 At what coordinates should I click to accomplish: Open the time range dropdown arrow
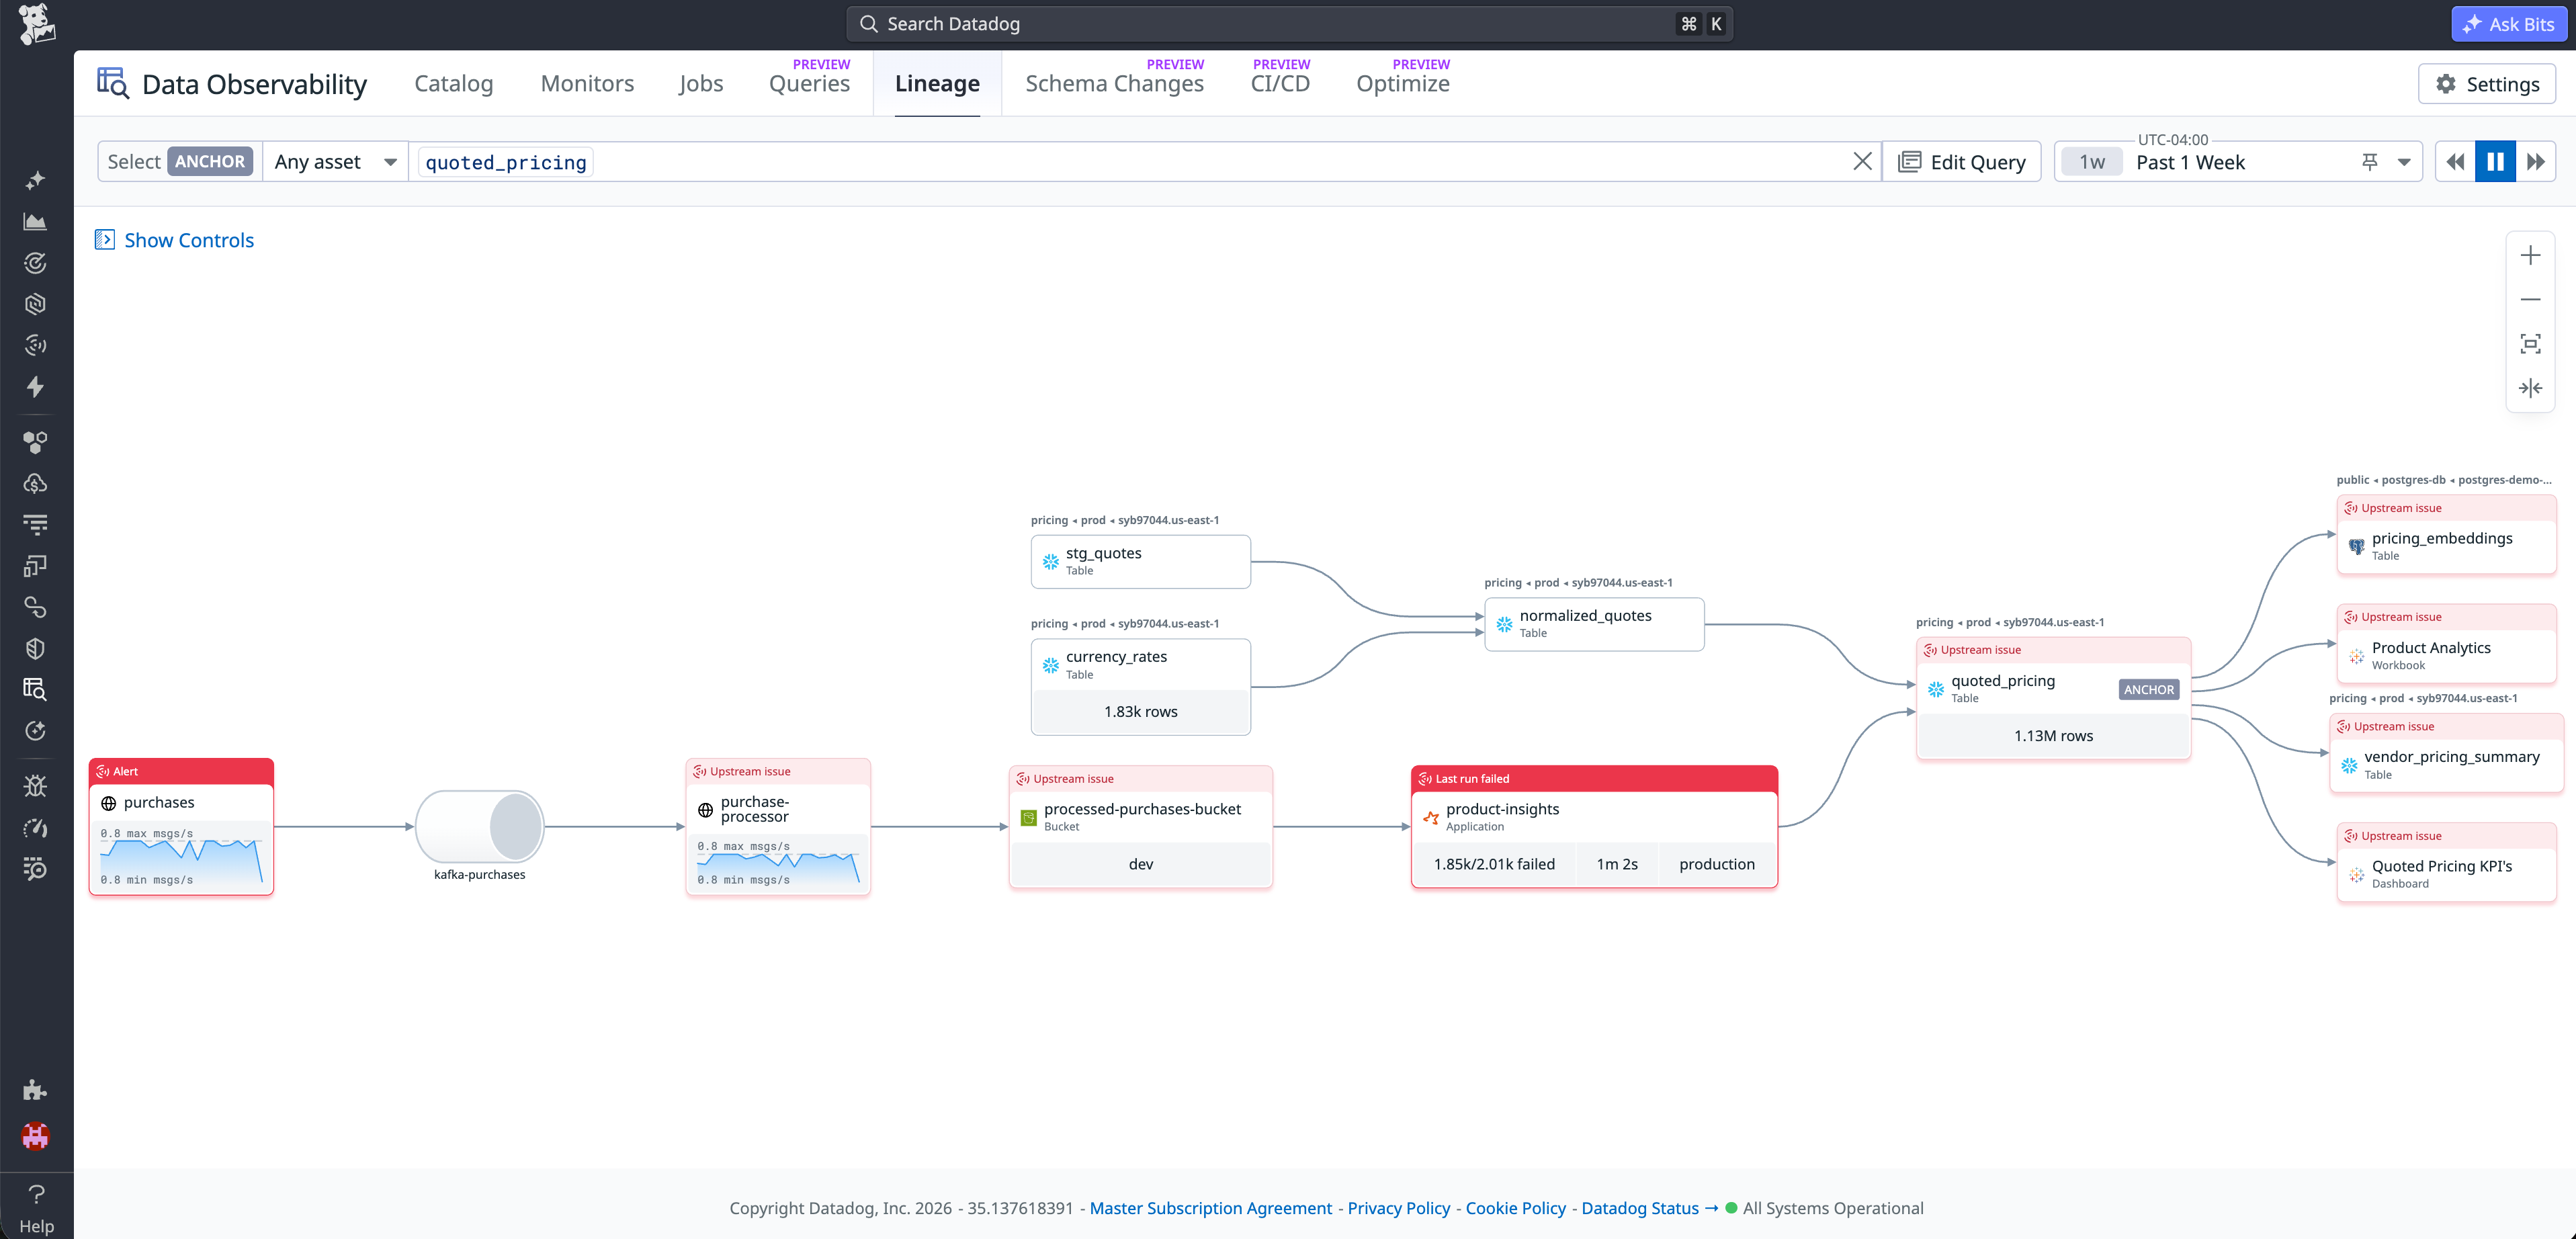tap(2404, 162)
